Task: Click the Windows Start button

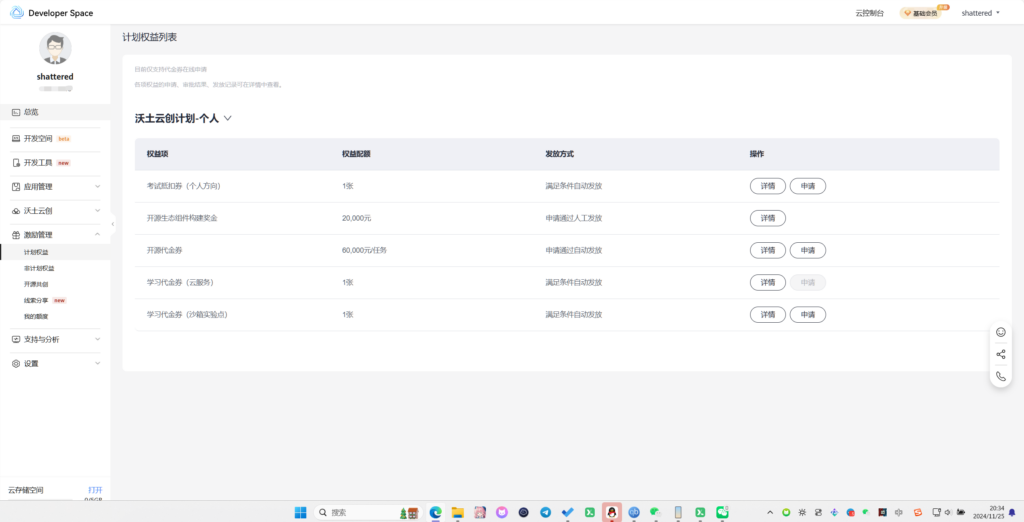Action: [301, 512]
